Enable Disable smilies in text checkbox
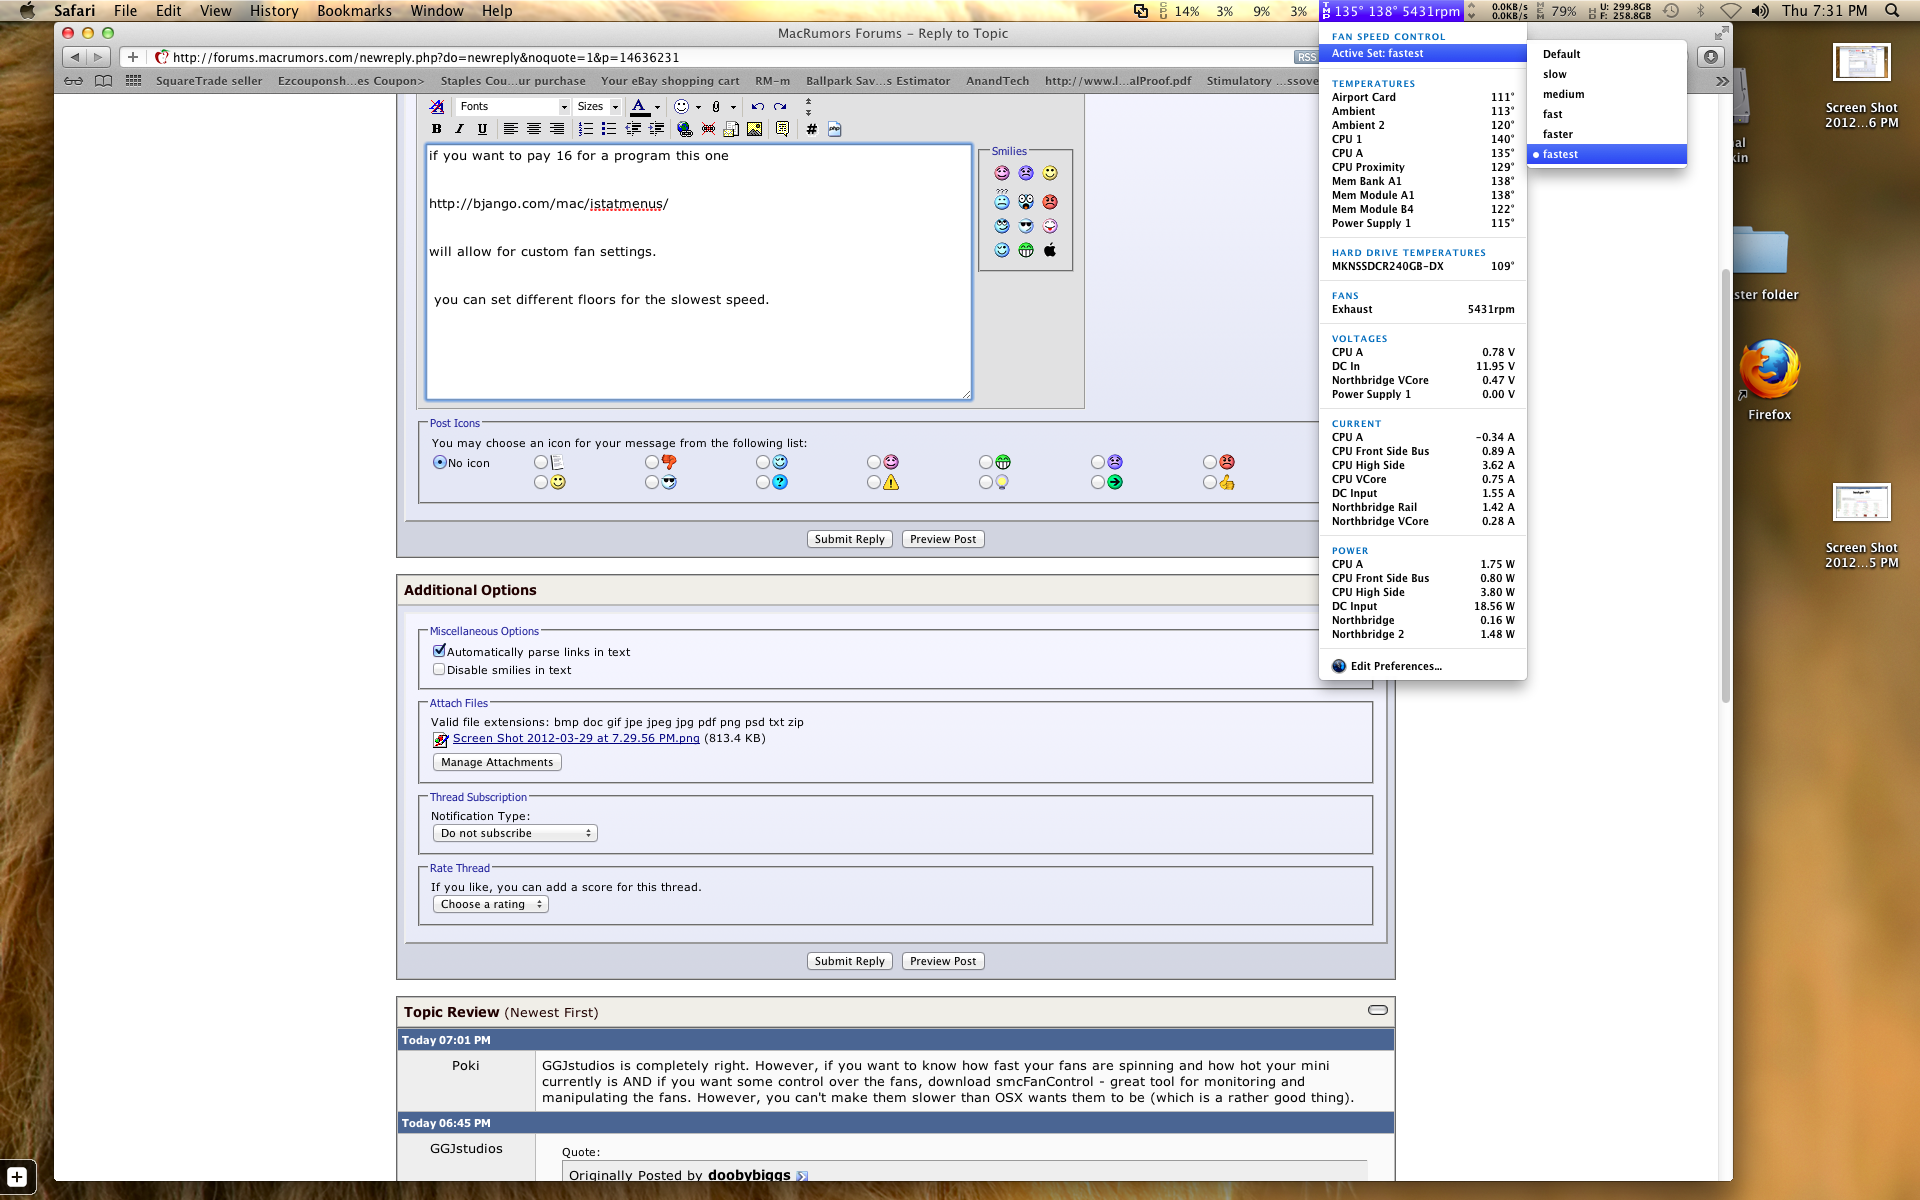The width and height of the screenshot is (1920, 1200). pyautogui.click(x=439, y=670)
